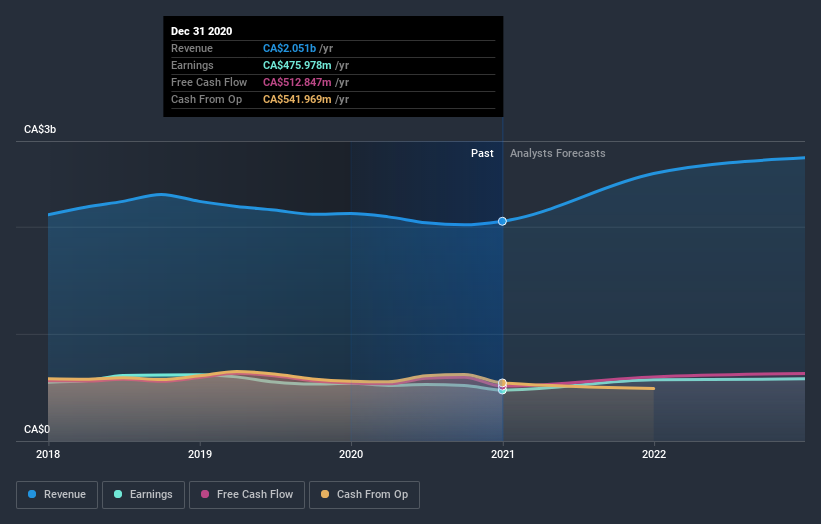The image size is (821, 524).
Task: Click the pink Free Cash Flow legend dot
Action: 205,494
